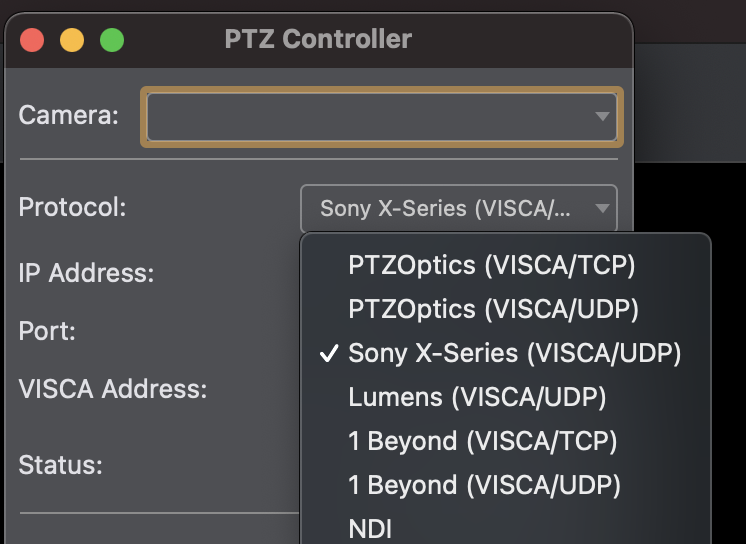Screen dimensions: 746x544
Task: Click the Protocol combo box showing Sony X-Series
Action: [x=459, y=208]
